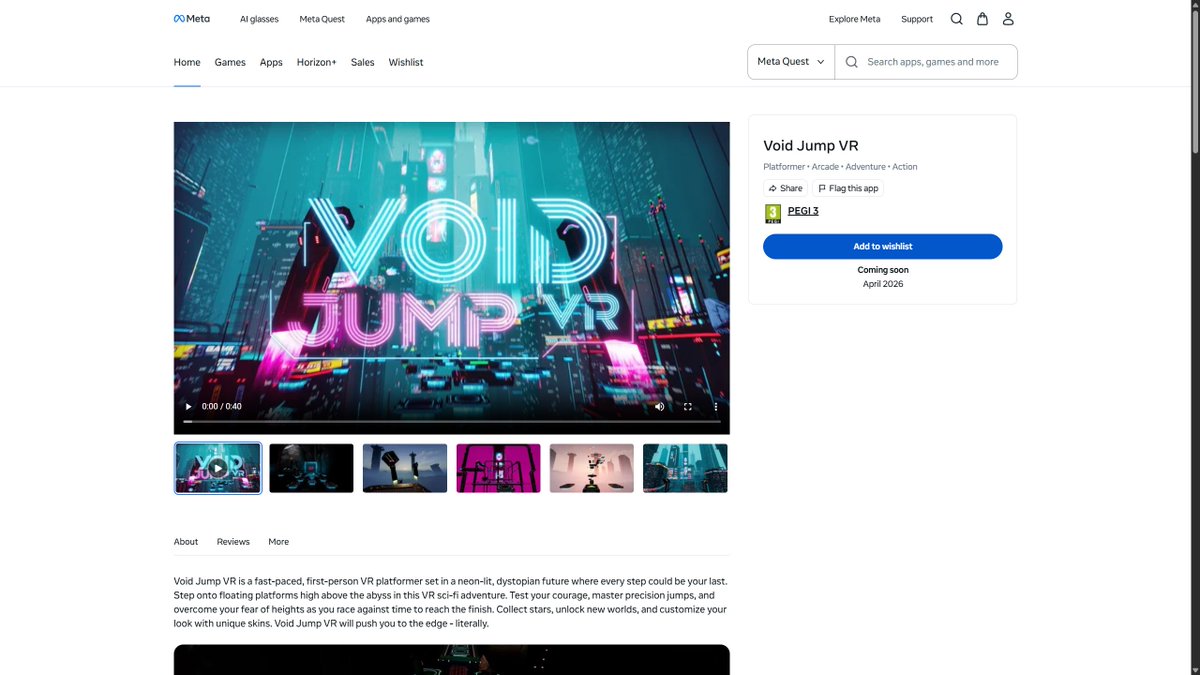This screenshot has height=675, width=1200.
Task: Open the Apps and games menu
Action: (x=398, y=19)
